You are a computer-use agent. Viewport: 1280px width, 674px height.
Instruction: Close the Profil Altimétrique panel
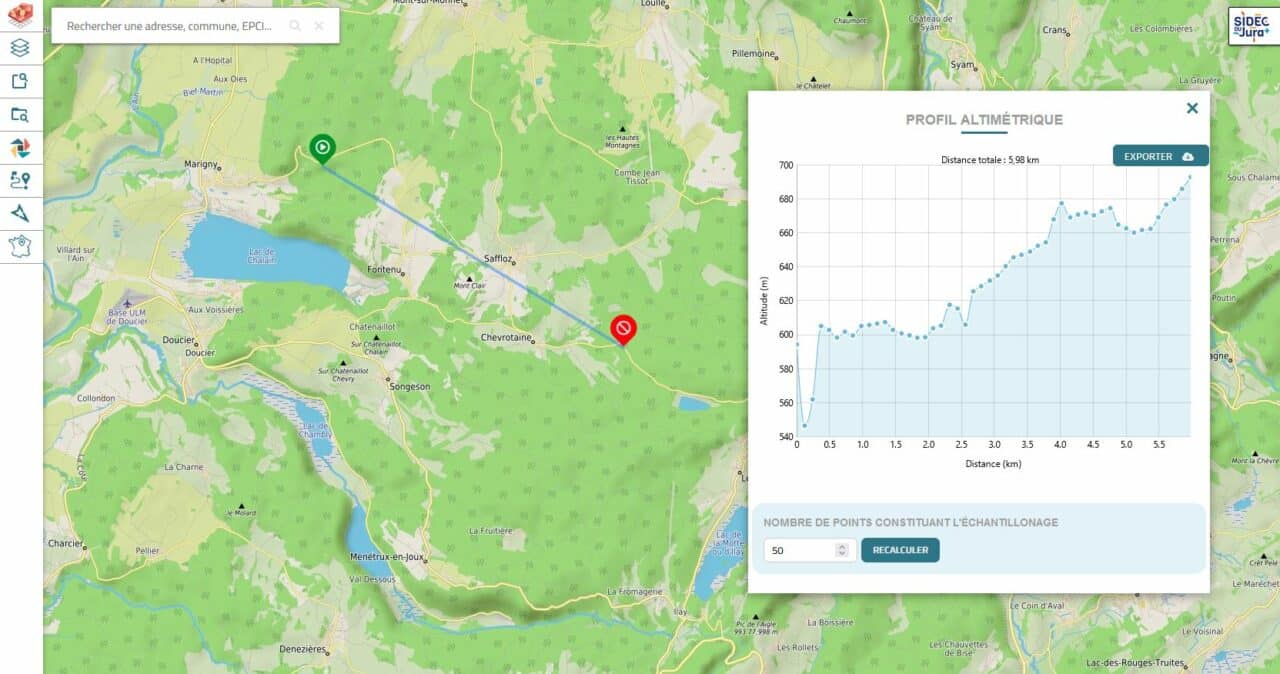1192,108
